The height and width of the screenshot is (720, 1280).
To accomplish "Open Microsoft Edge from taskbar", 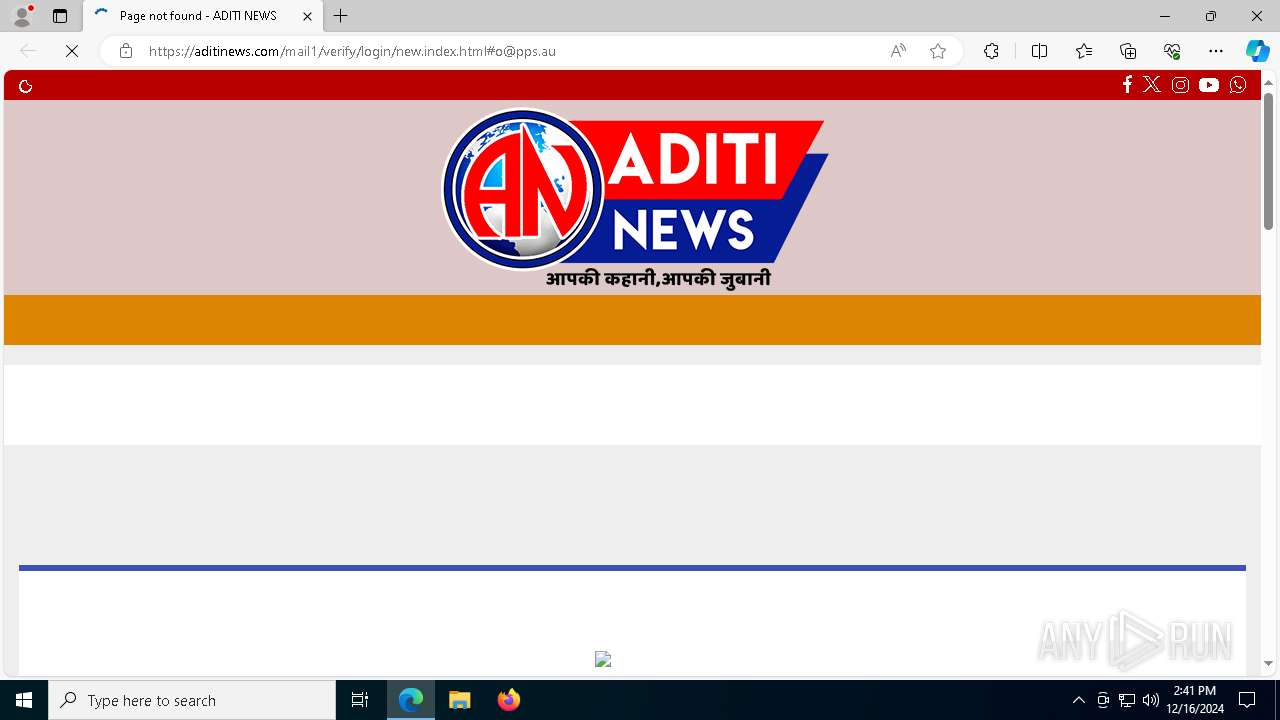I will click(411, 700).
